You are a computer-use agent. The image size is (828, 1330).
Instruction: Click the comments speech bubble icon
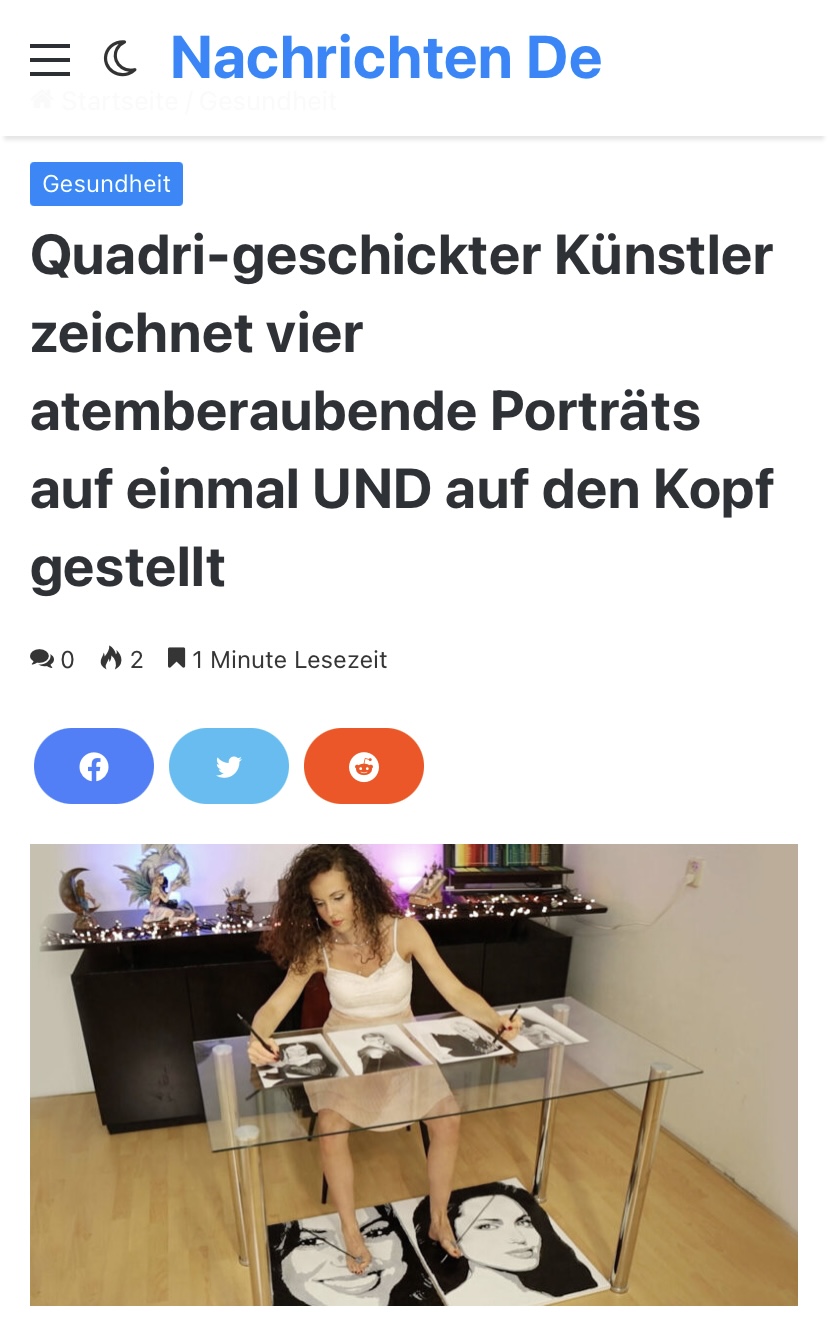pyautogui.click(x=42, y=659)
